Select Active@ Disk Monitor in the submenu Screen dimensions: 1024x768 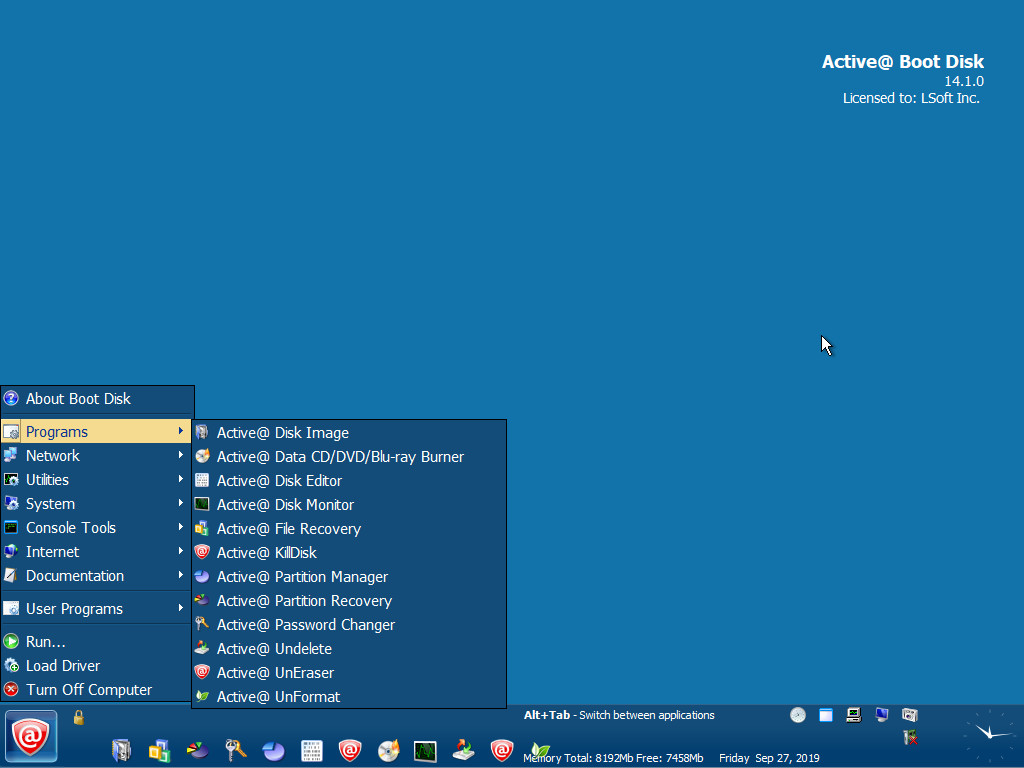(349, 505)
